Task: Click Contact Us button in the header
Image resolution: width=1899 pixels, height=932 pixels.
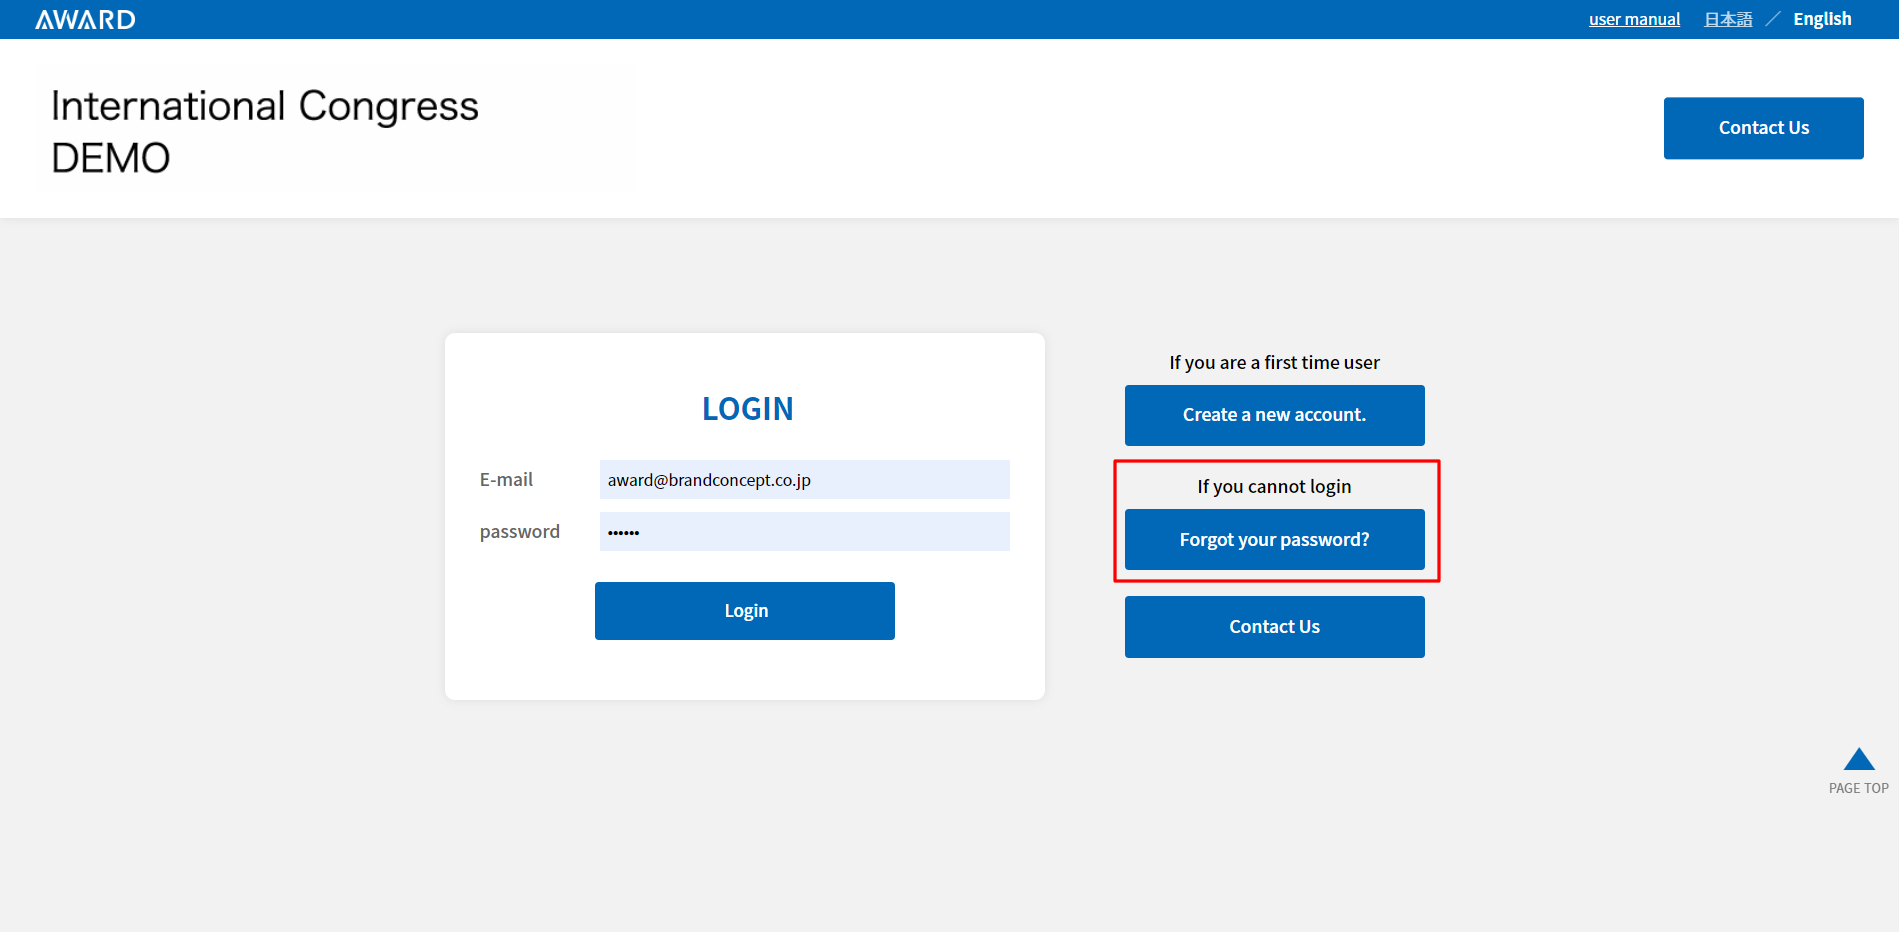Action: [x=1764, y=128]
